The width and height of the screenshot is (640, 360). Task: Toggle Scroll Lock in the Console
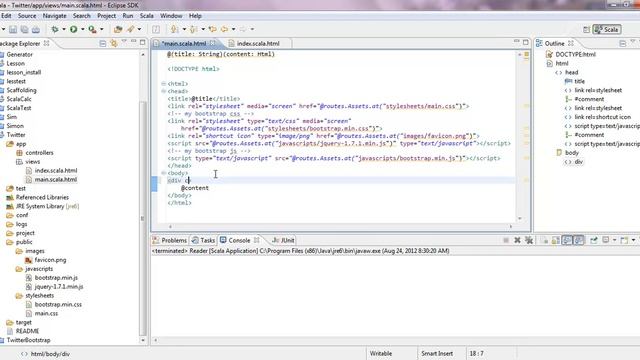(556, 240)
